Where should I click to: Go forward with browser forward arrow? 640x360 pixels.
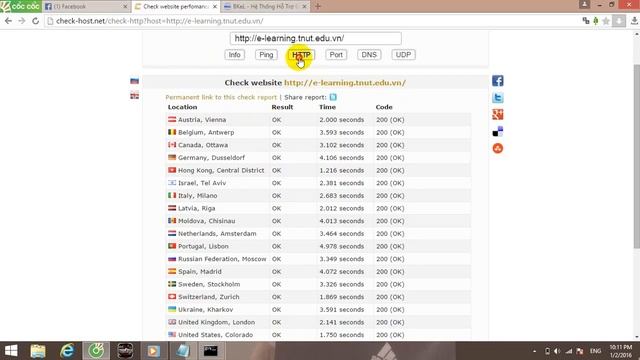(22, 21)
